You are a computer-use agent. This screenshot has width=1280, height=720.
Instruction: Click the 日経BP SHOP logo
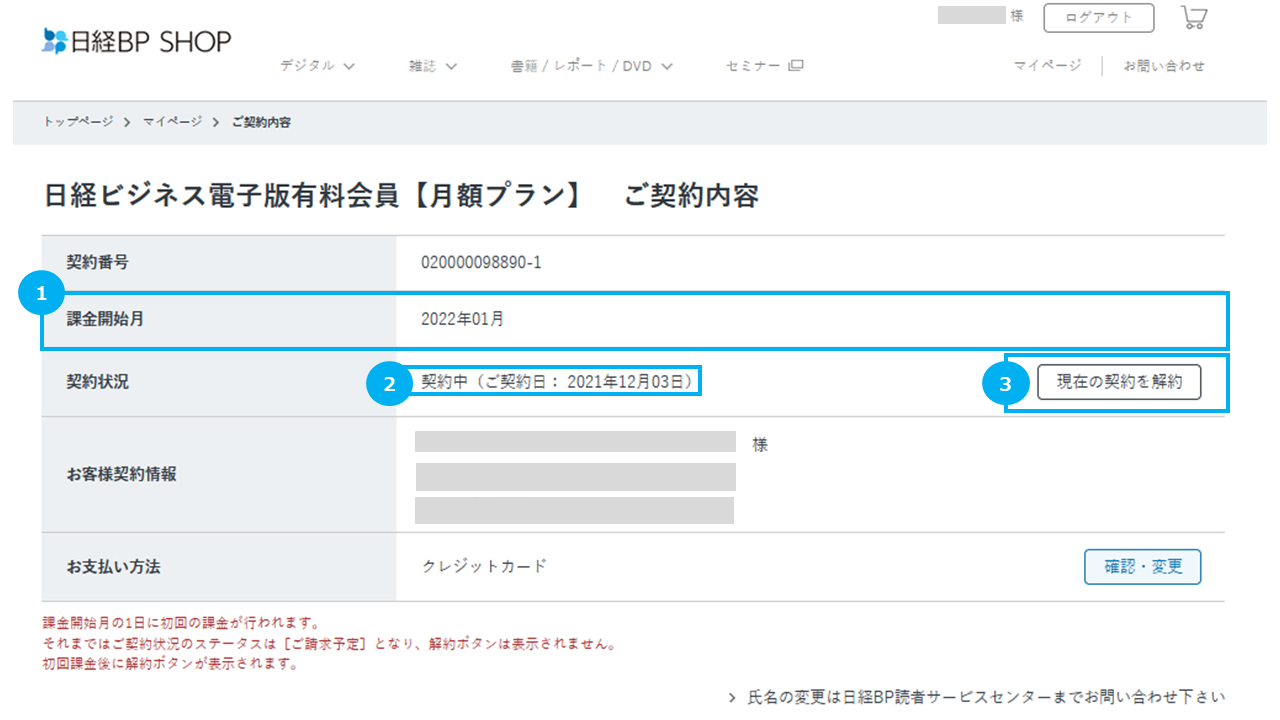pos(136,41)
